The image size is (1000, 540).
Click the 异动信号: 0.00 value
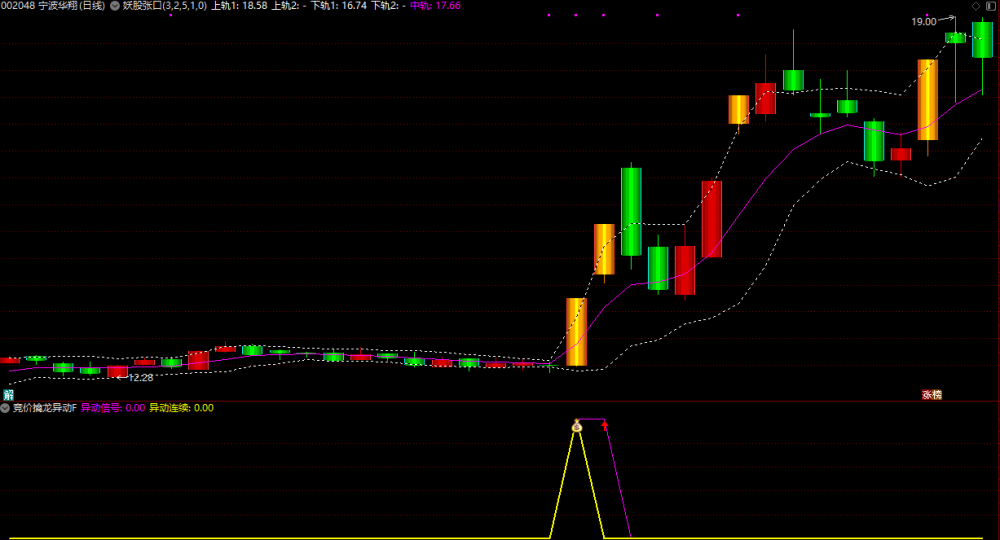113,408
